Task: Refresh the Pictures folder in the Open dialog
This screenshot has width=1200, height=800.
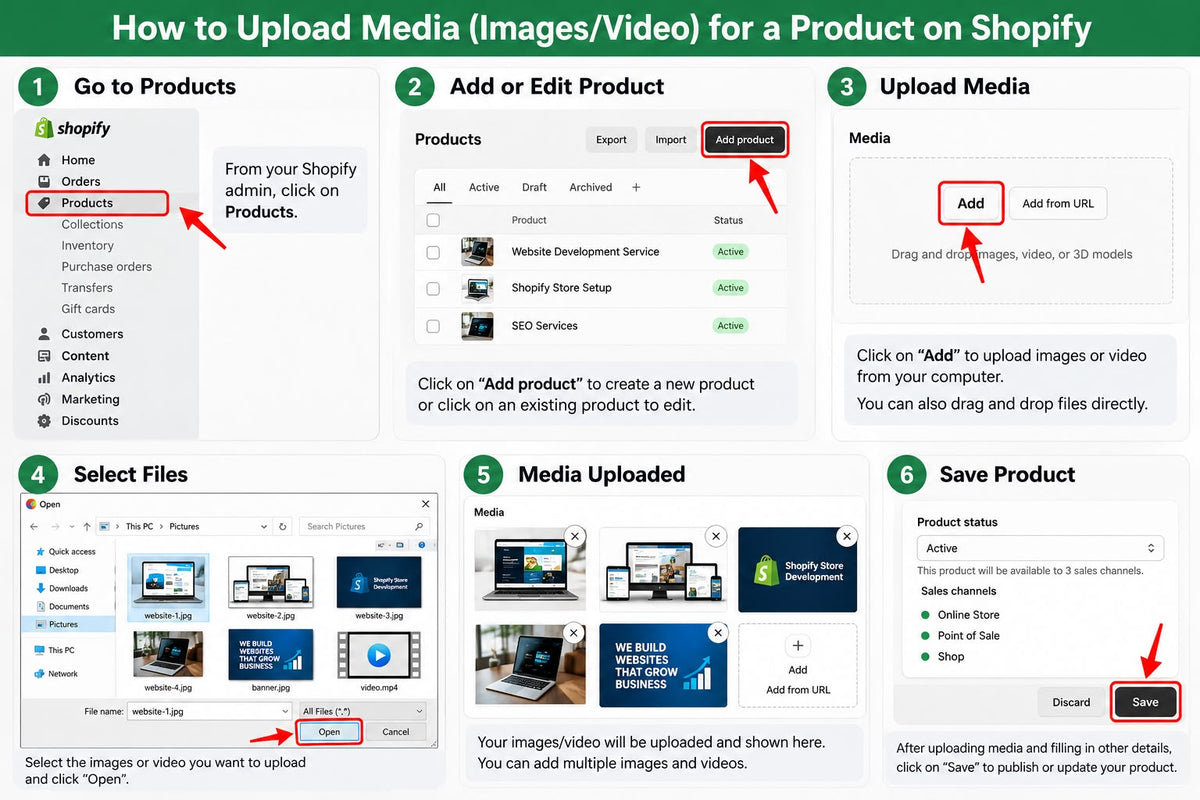Action: click(283, 526)
